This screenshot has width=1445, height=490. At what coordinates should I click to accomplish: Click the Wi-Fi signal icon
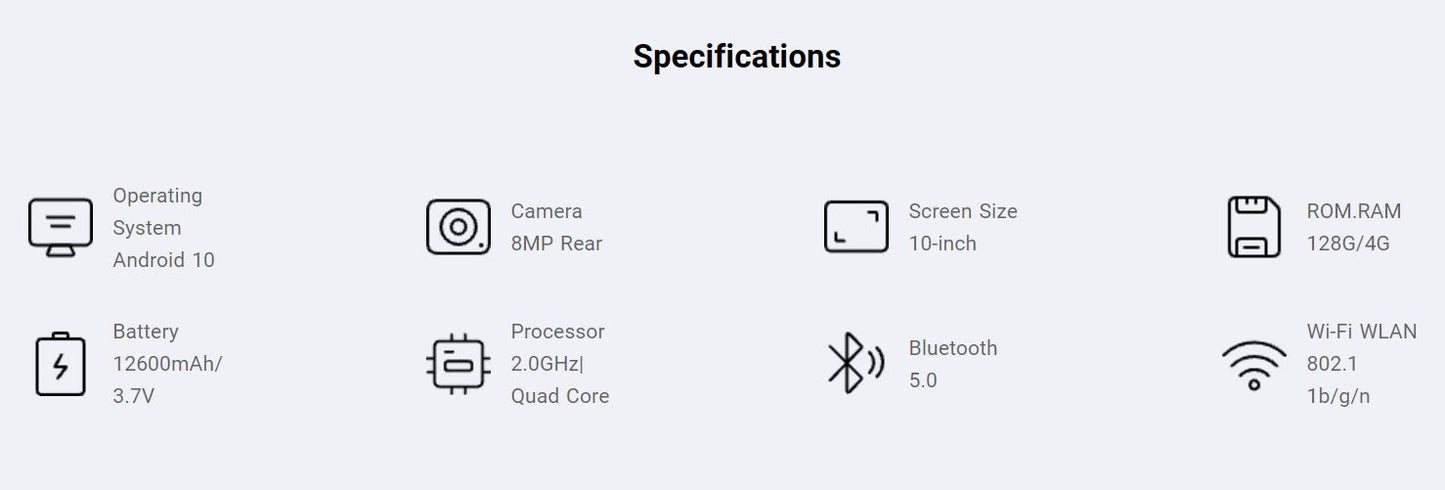1254,365
